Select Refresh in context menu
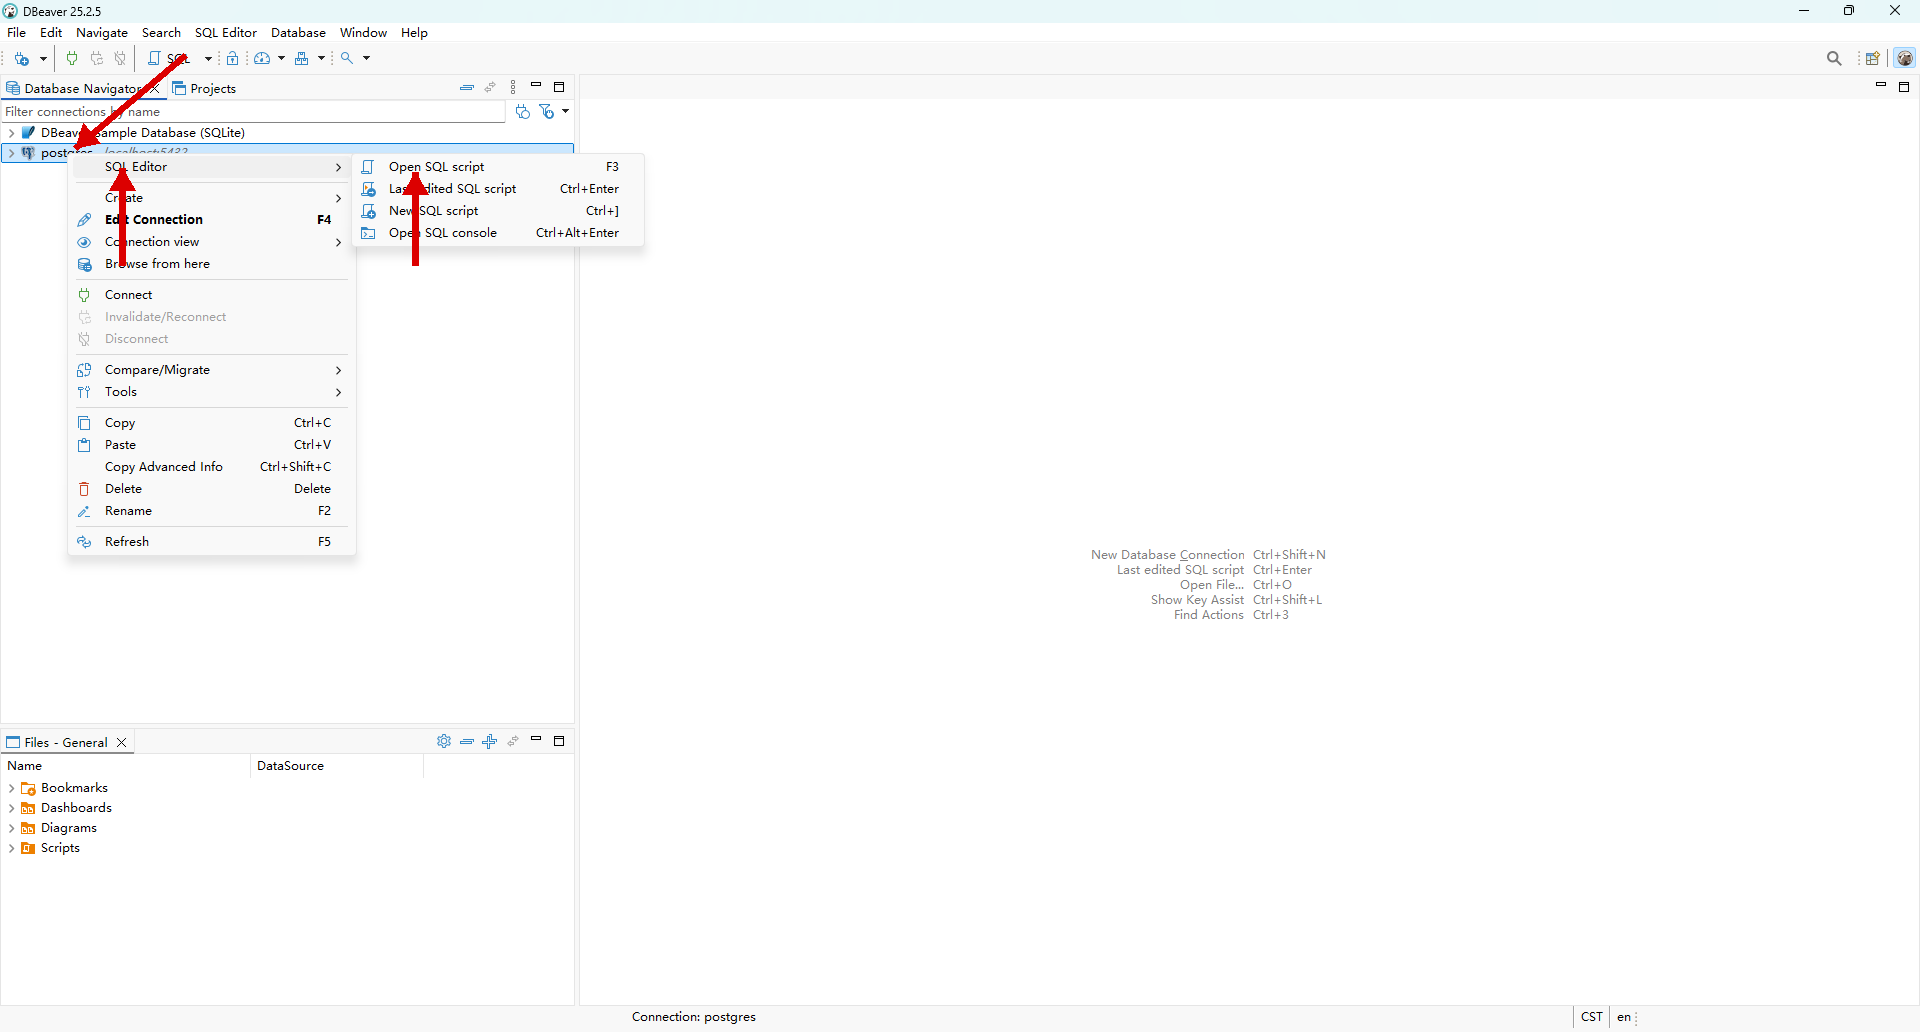Viewport: 1920px width, 1032px height. tap(212, 542)
